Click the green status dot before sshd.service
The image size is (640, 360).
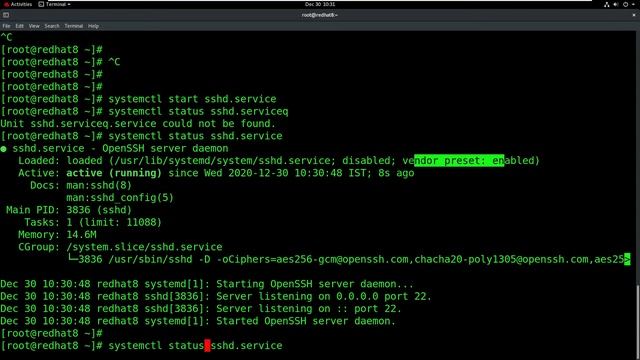coord(4,149)
